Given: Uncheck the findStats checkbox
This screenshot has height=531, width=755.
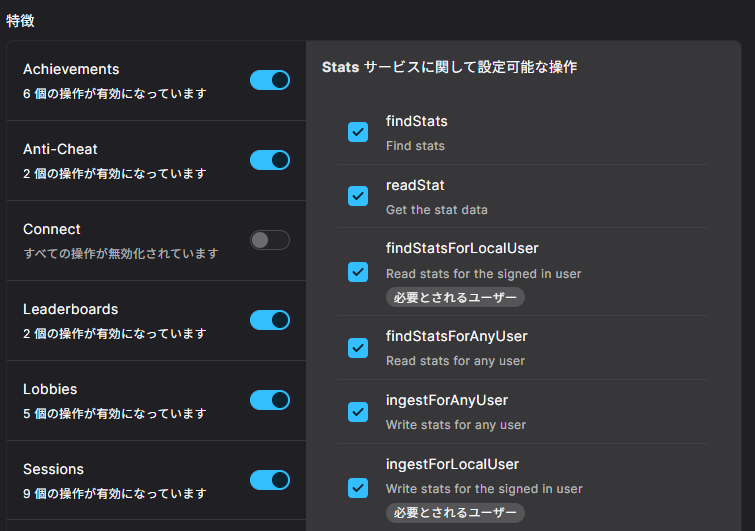Looking at the screenshot, I should click(x=358, y=132).
